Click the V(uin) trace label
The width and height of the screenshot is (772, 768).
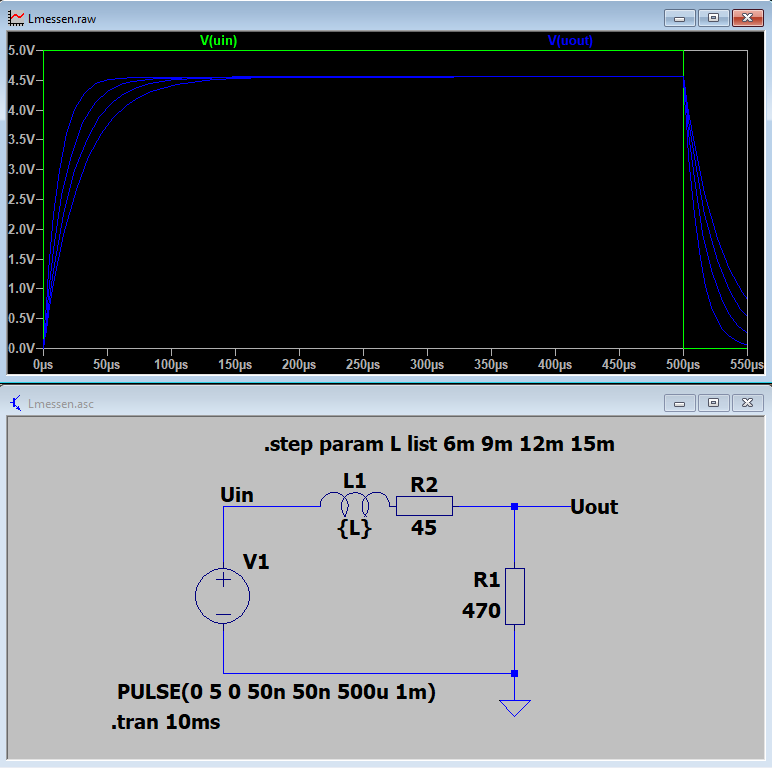click(x=218, y=40)
